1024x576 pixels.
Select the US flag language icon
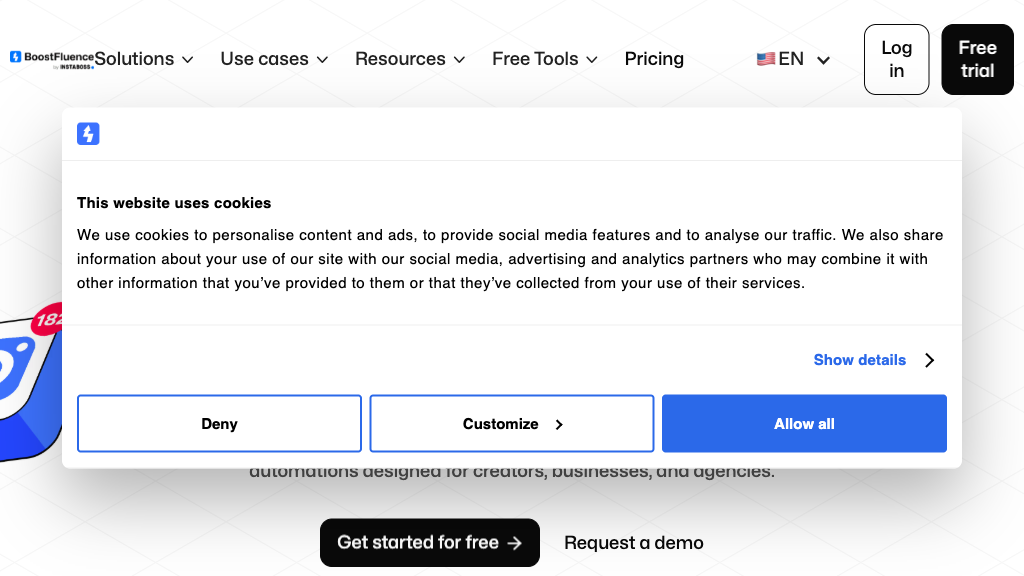coord(766,59)
